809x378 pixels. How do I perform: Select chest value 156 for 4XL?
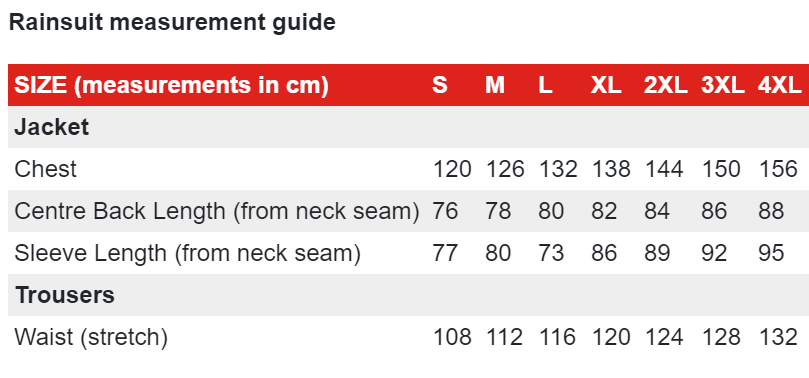click(x=778, y=169)
